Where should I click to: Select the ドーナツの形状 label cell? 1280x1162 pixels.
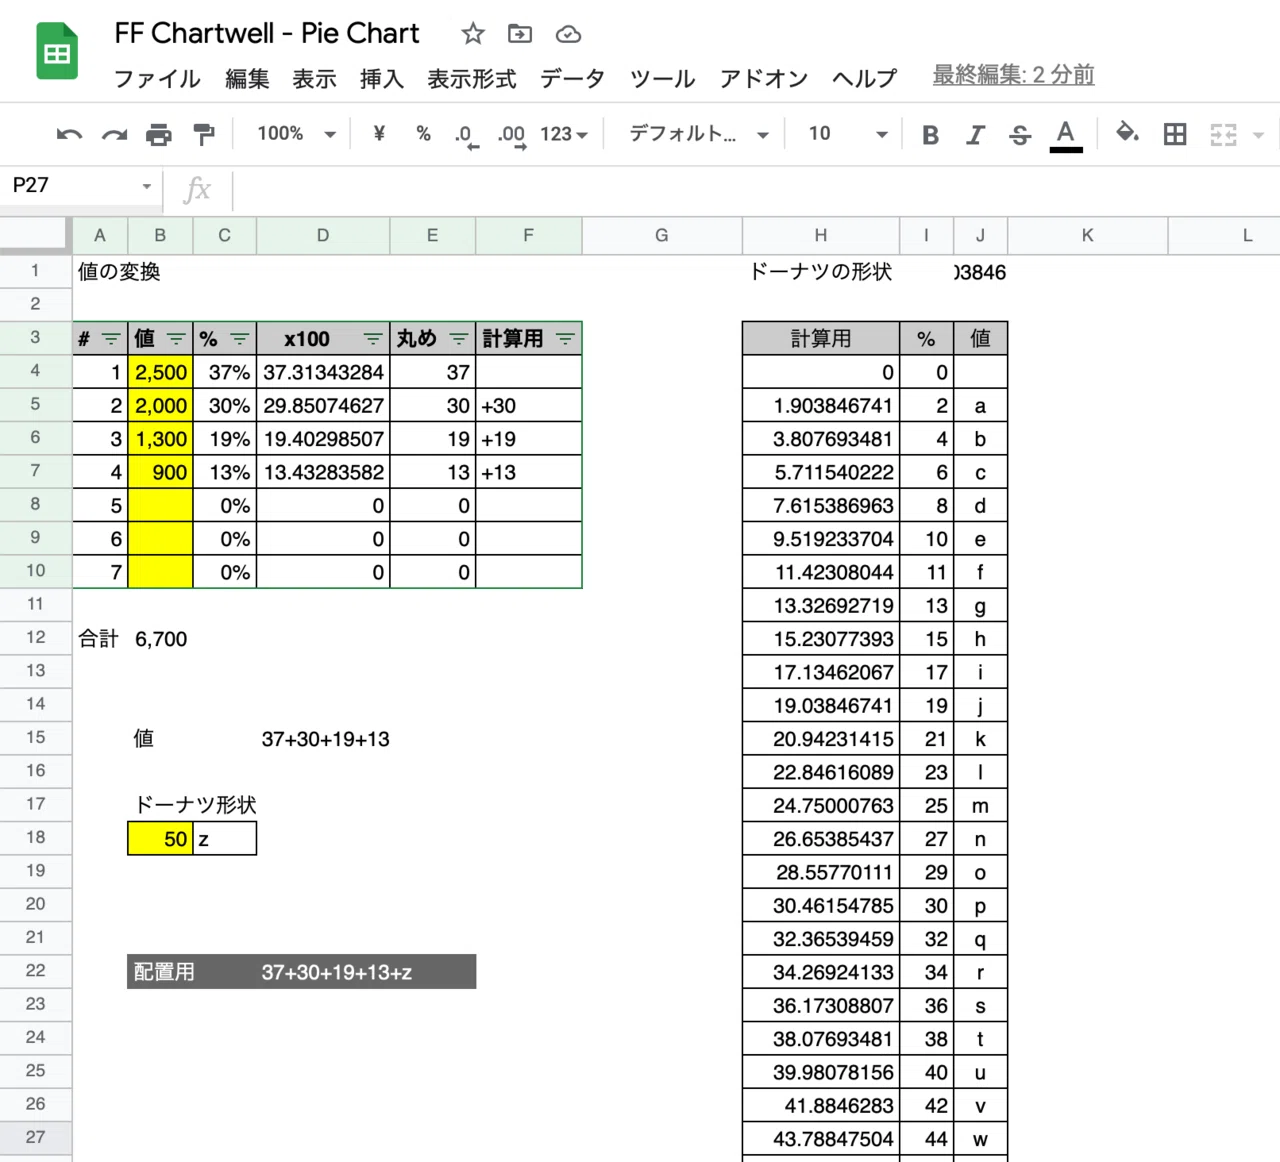coord(821,272)
